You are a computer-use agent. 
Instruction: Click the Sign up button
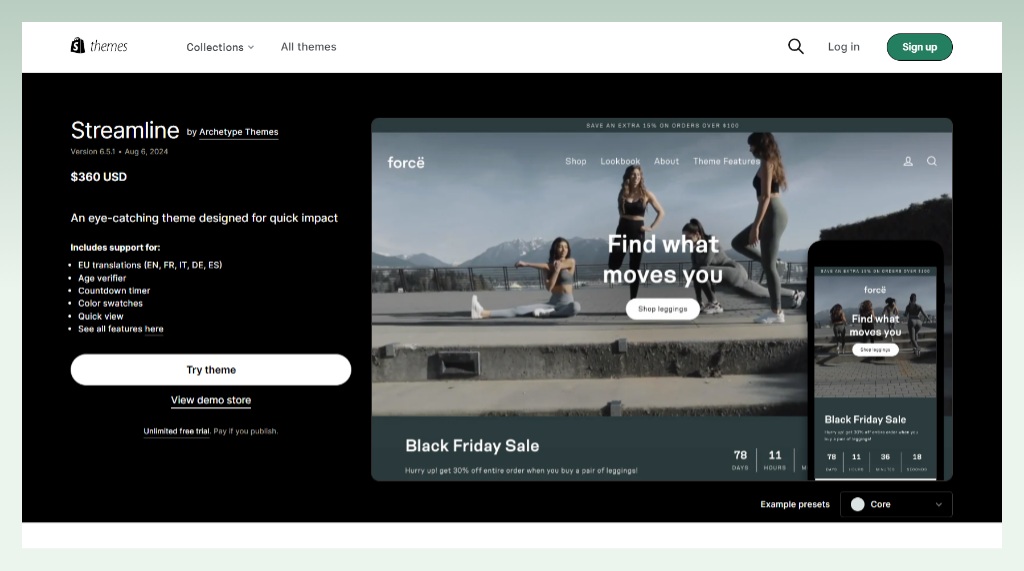(920, 47)
